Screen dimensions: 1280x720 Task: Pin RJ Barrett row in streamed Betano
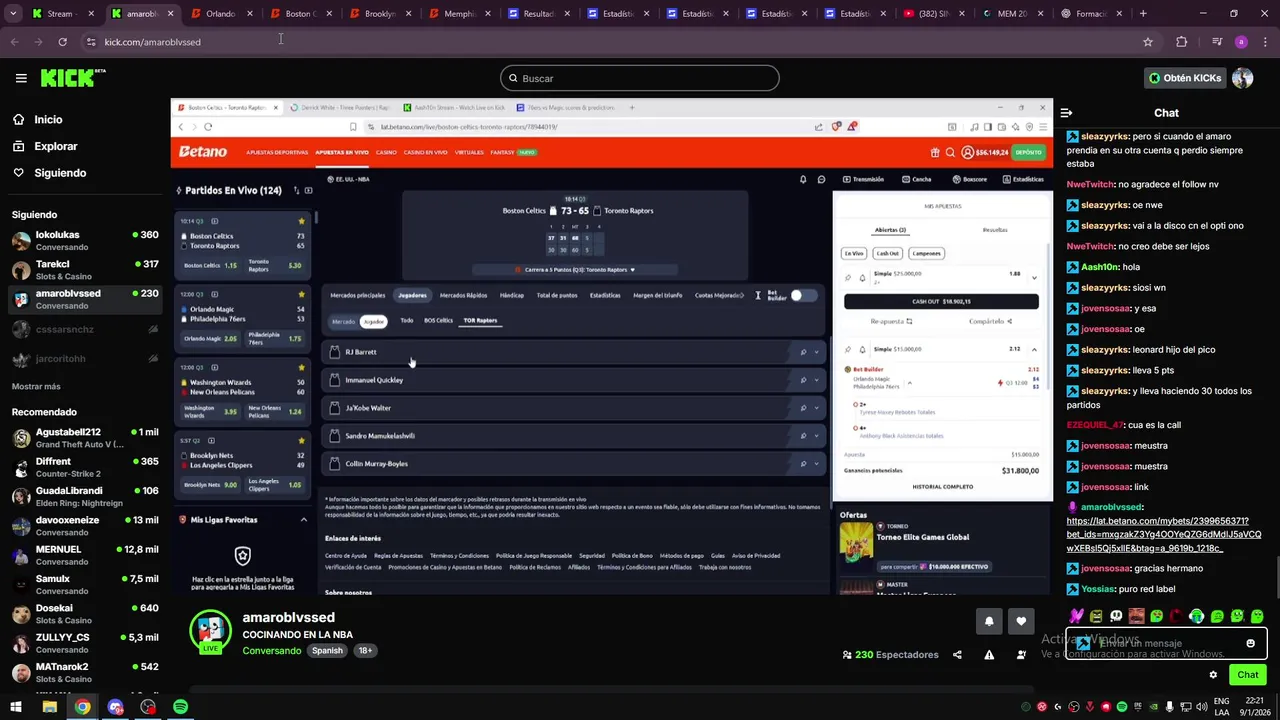803,352
